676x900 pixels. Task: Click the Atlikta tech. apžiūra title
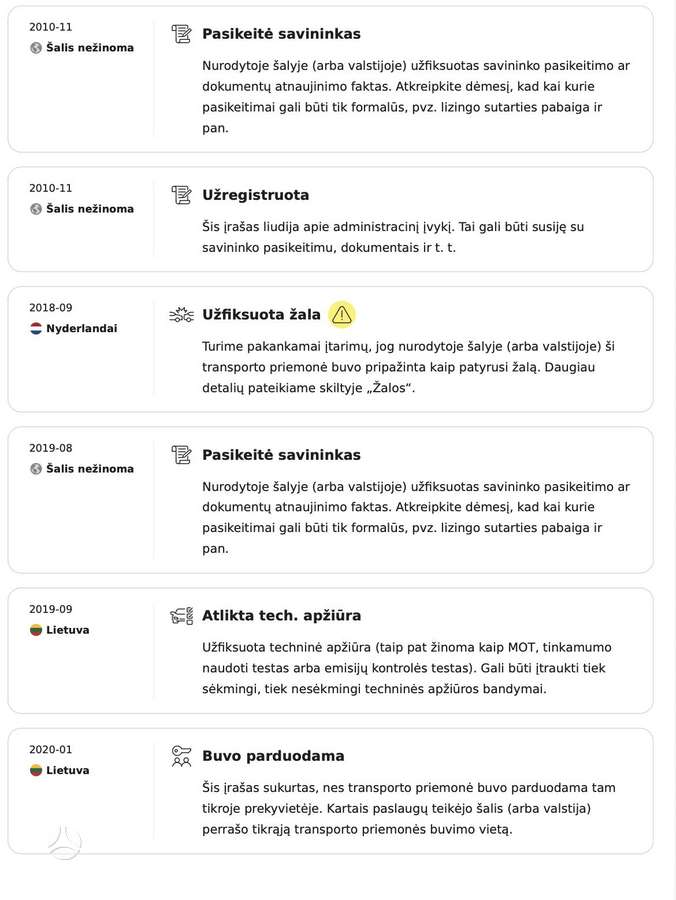coord(281,616)
